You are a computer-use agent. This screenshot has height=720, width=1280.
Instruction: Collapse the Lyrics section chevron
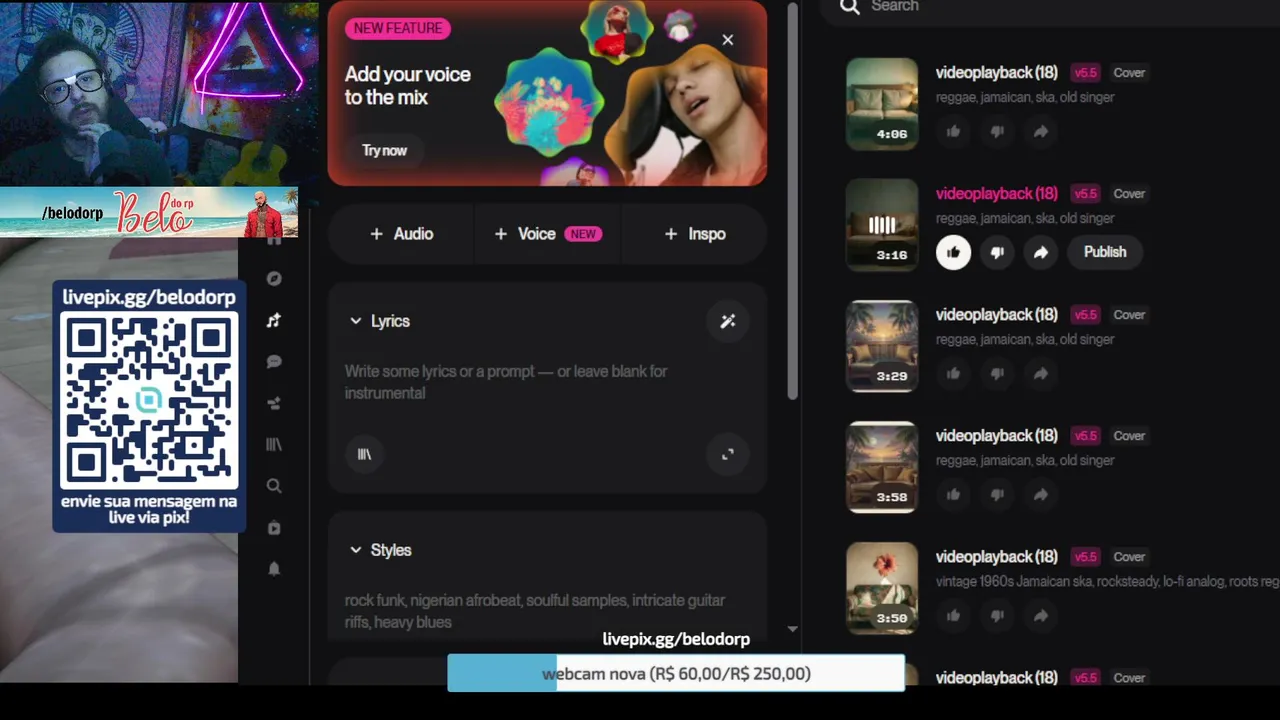[355, 321]
